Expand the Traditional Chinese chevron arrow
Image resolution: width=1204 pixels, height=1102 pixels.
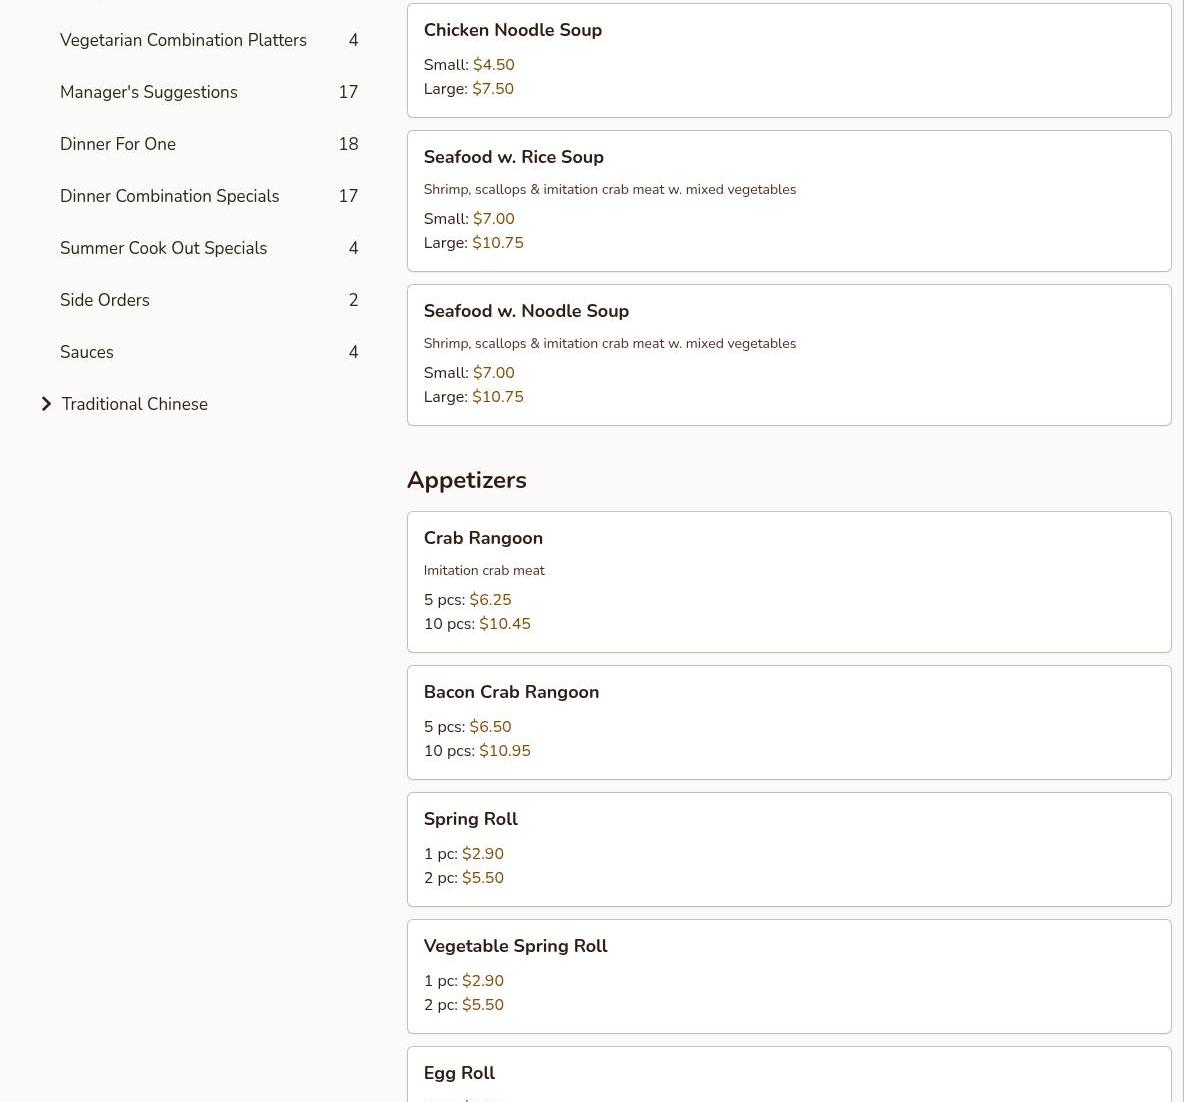pyautogui.click(x=46, y=404)
